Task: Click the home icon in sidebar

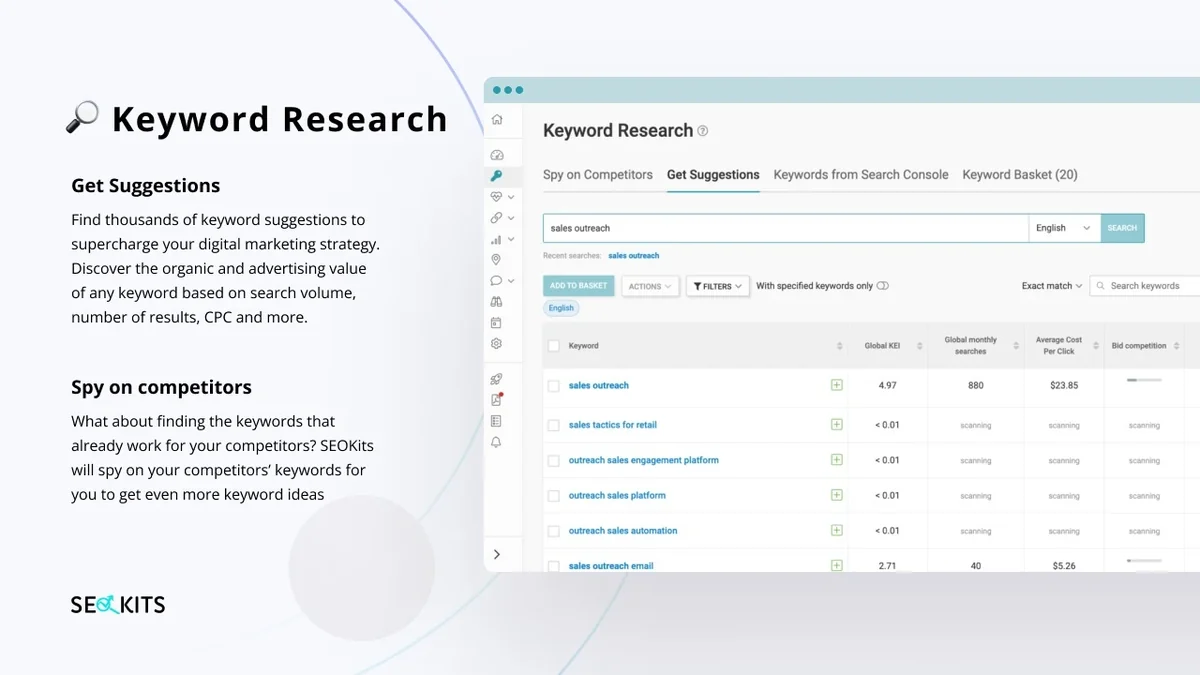Action: coord(497,120)
